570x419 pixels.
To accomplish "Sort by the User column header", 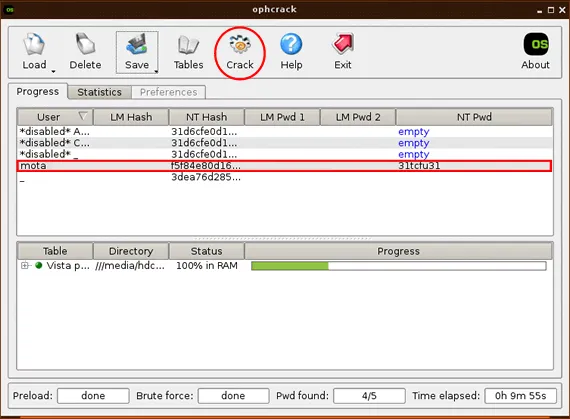I will pos(55,117).
